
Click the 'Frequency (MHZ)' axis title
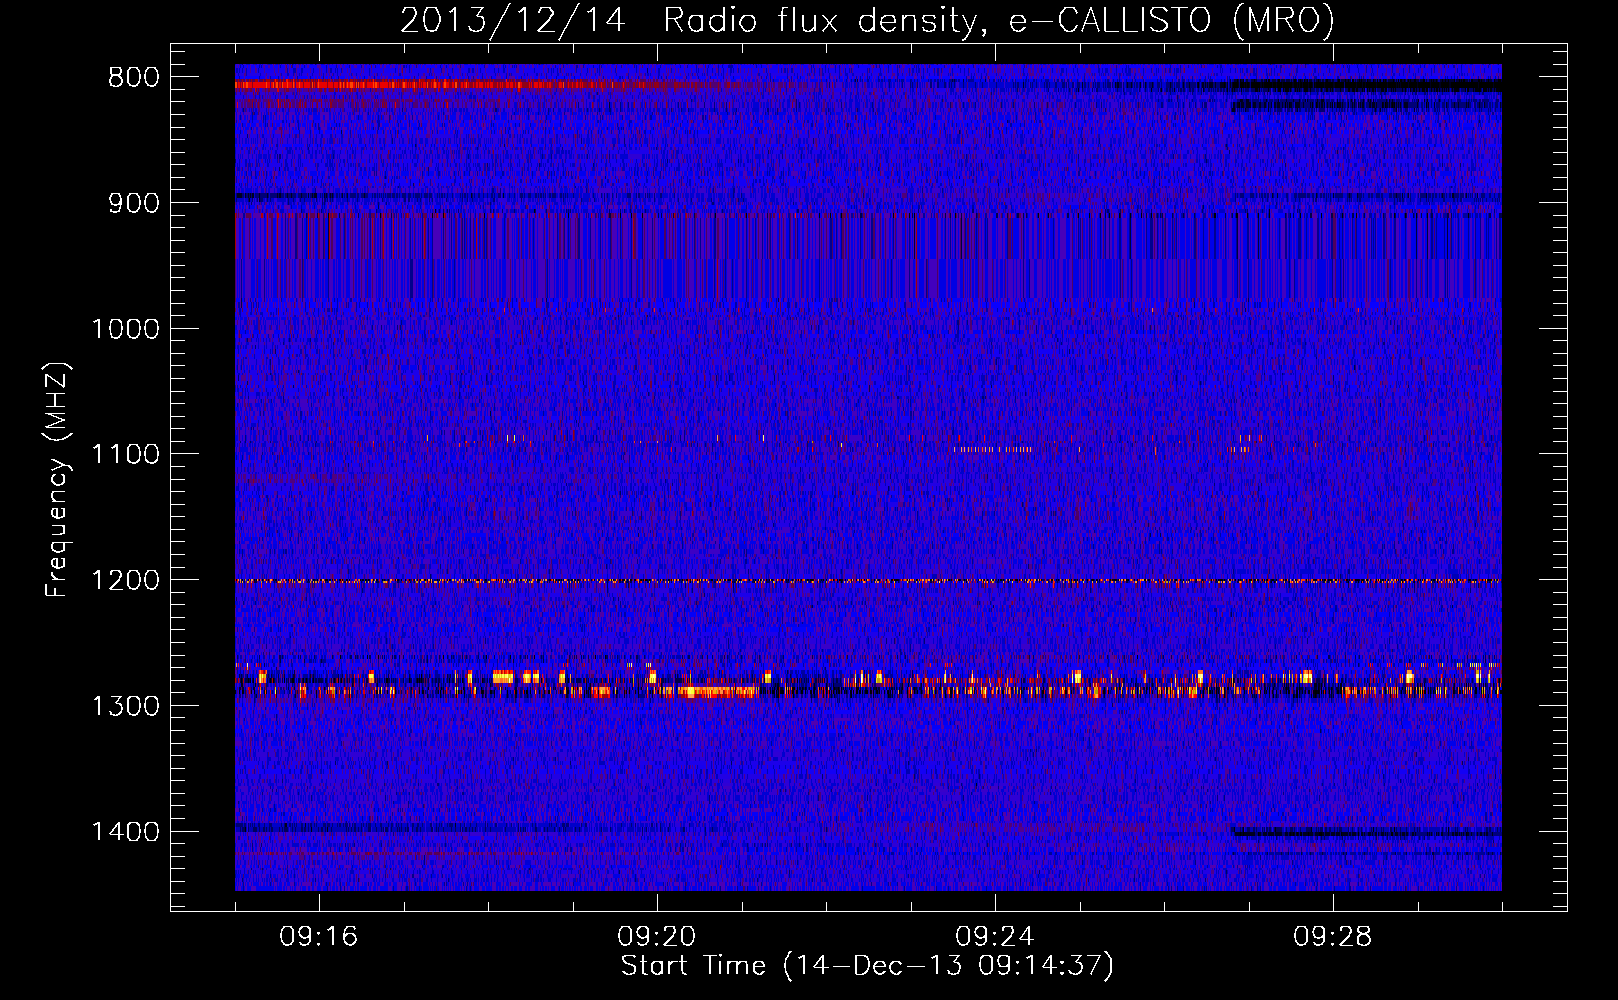pos(58,480)
